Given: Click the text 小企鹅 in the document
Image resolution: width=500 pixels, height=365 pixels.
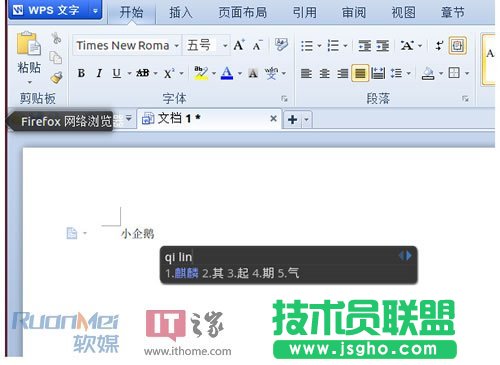Looking at the screenshot, I should click(x=137, y=234).
